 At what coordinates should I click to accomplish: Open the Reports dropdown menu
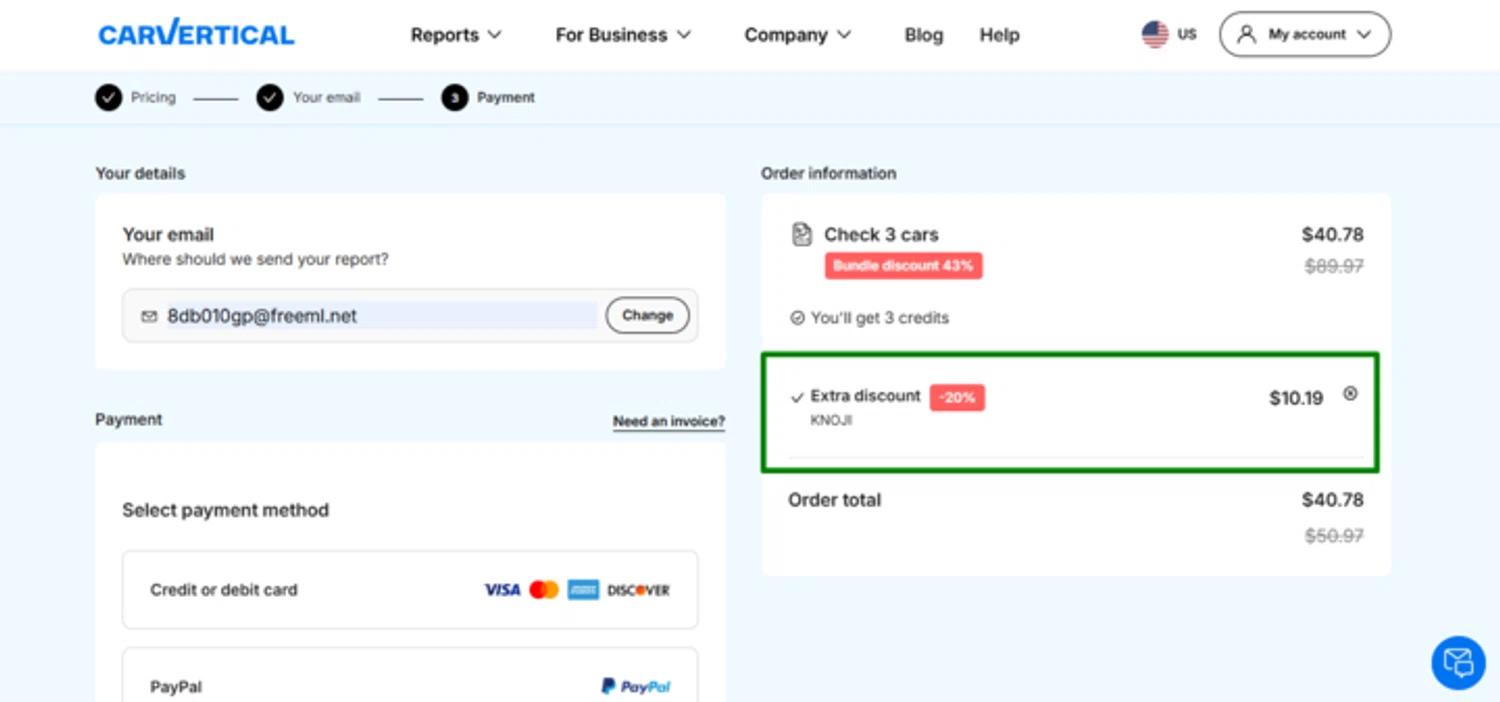[x=456, y=35]
